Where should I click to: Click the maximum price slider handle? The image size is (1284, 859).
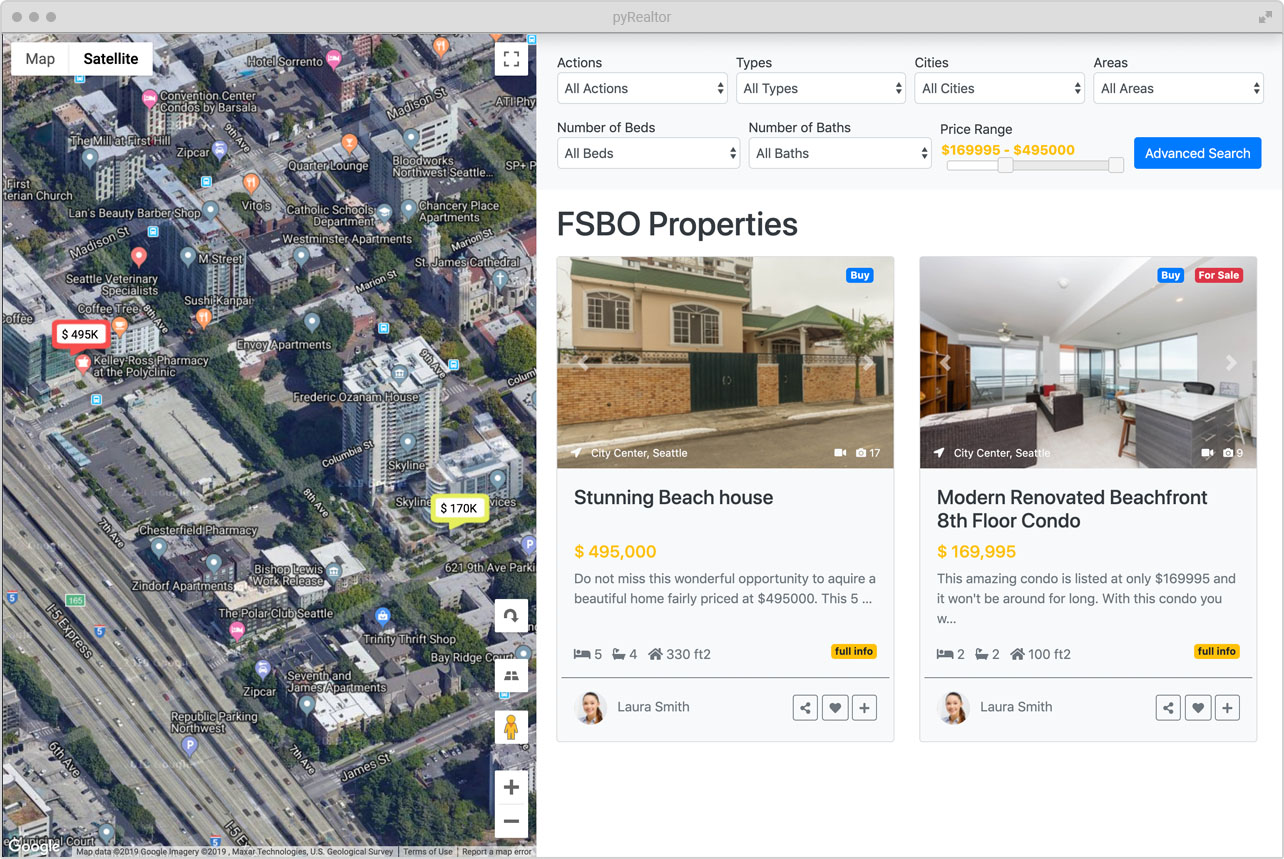pyautogui.click(x=1116, y=165)
